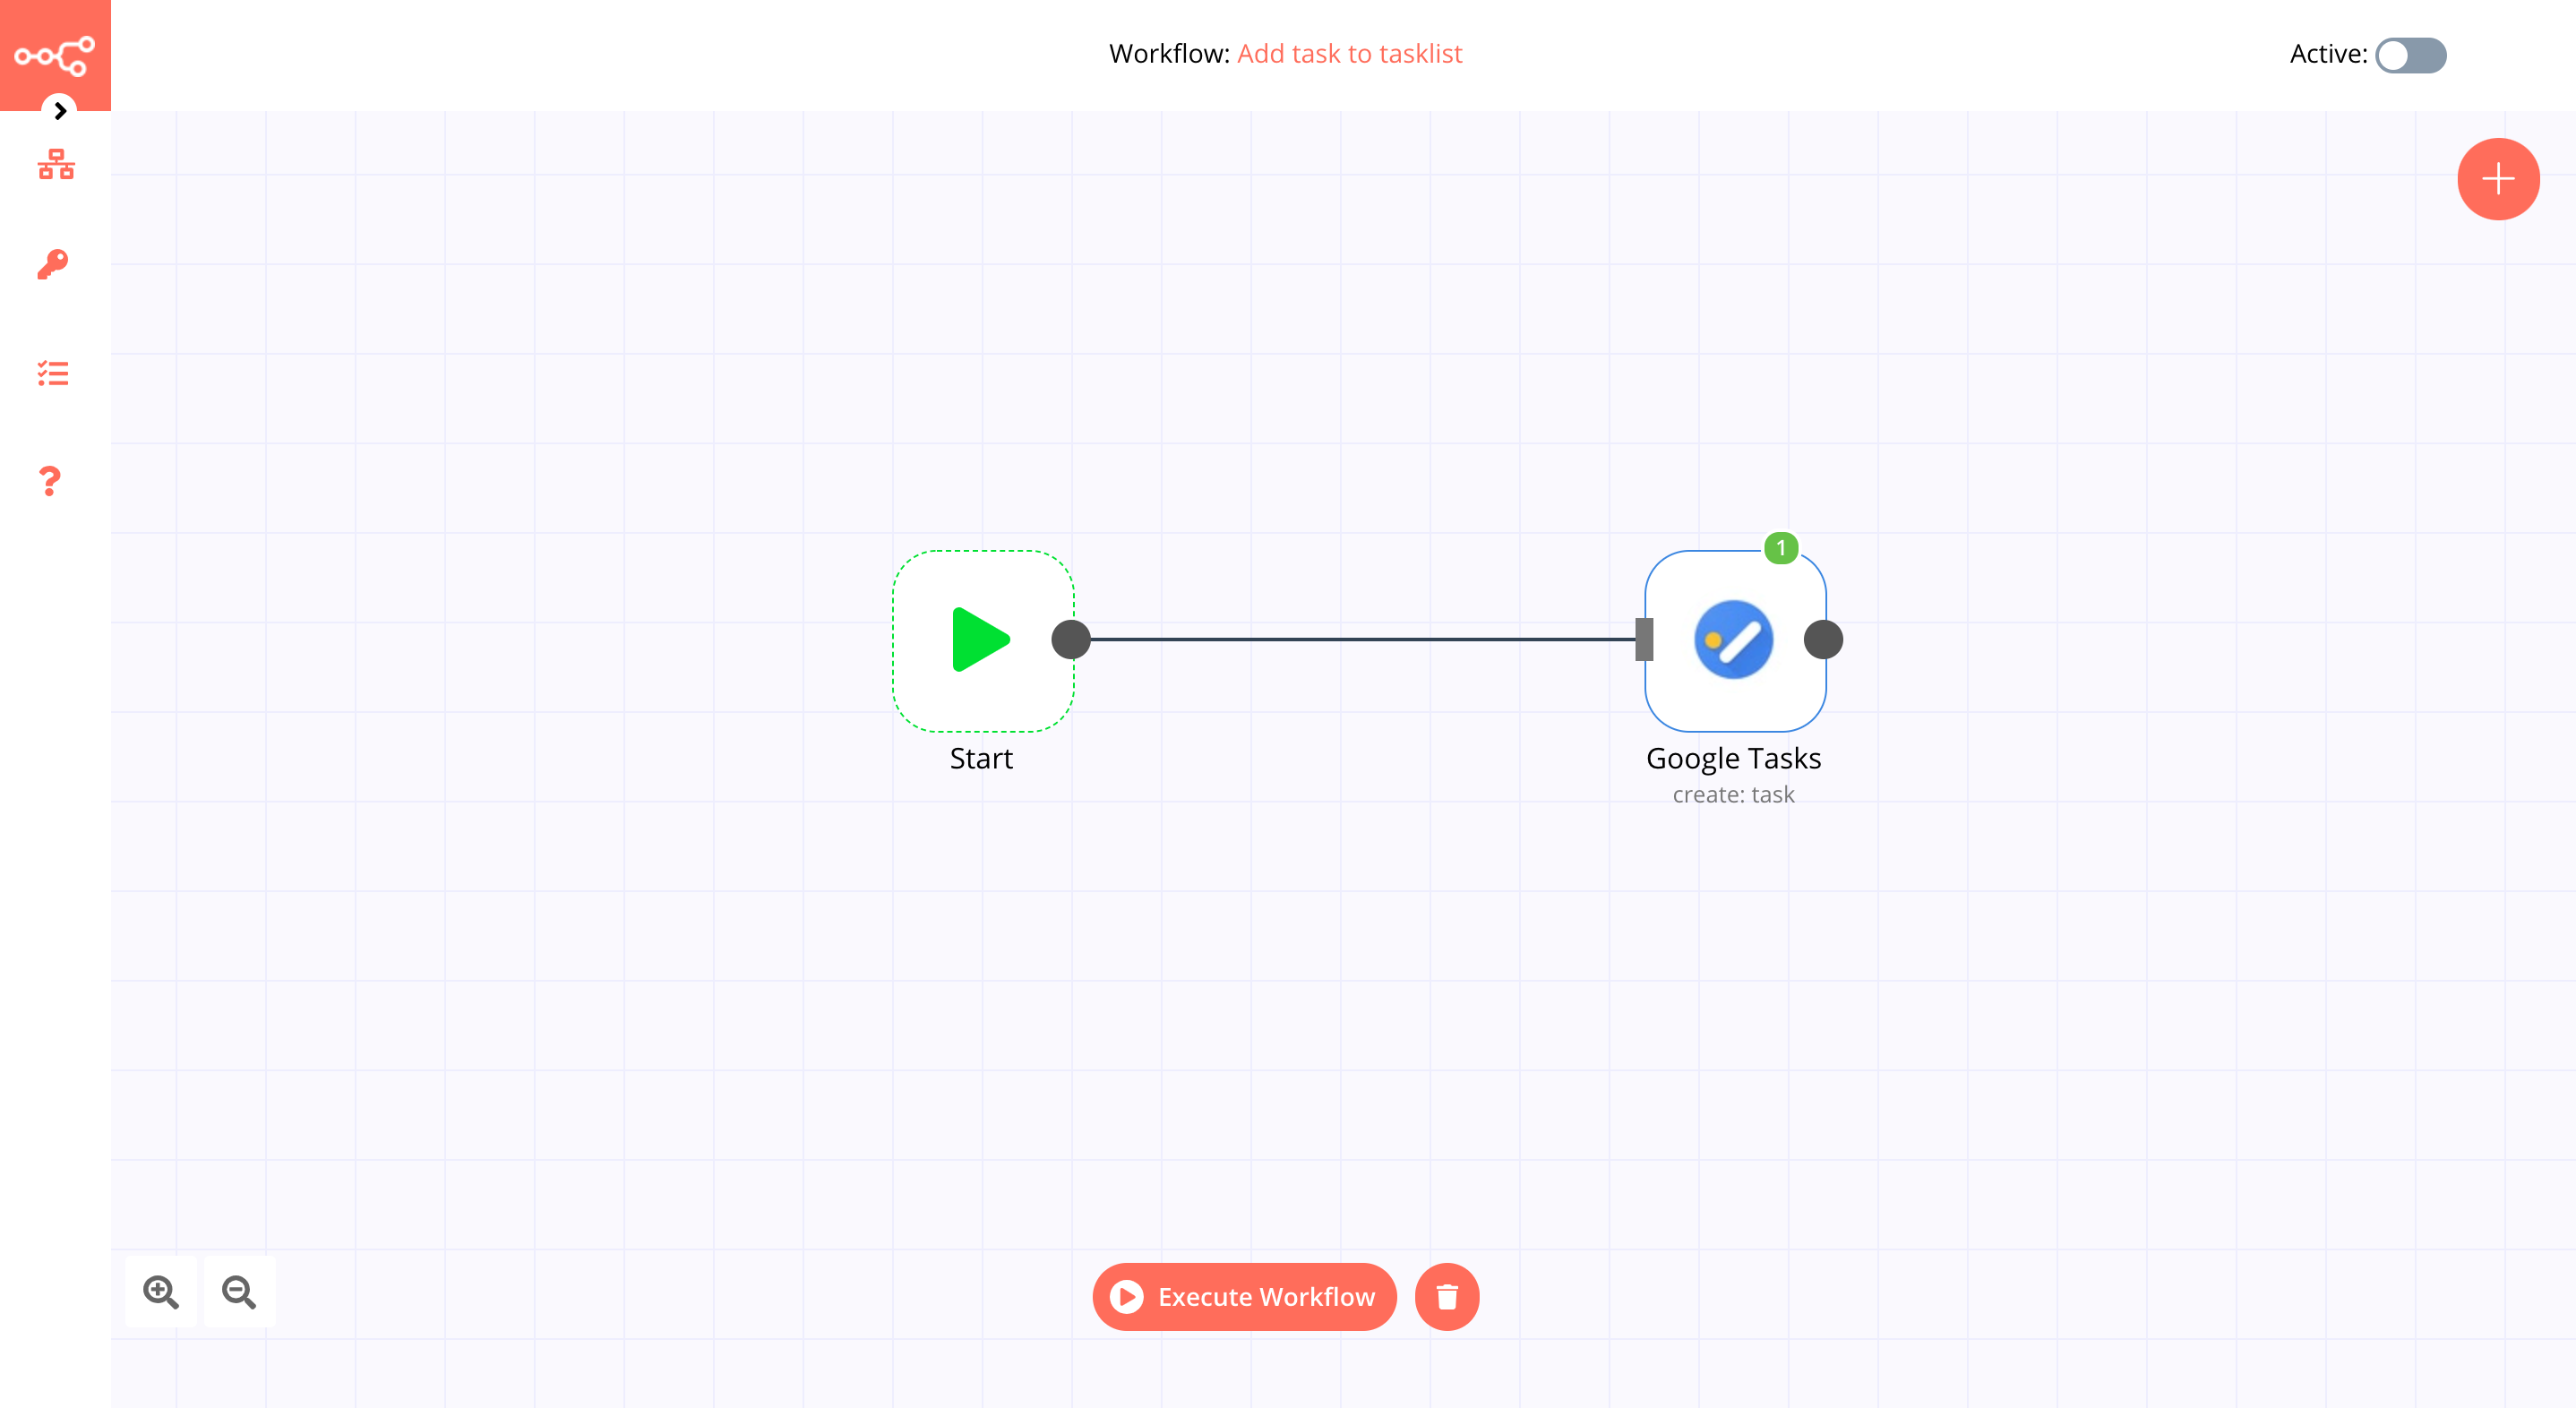Viewport: 2576px width, 1408px height.
Task: Zoom in on the canvas
Action: (160, 1292)
